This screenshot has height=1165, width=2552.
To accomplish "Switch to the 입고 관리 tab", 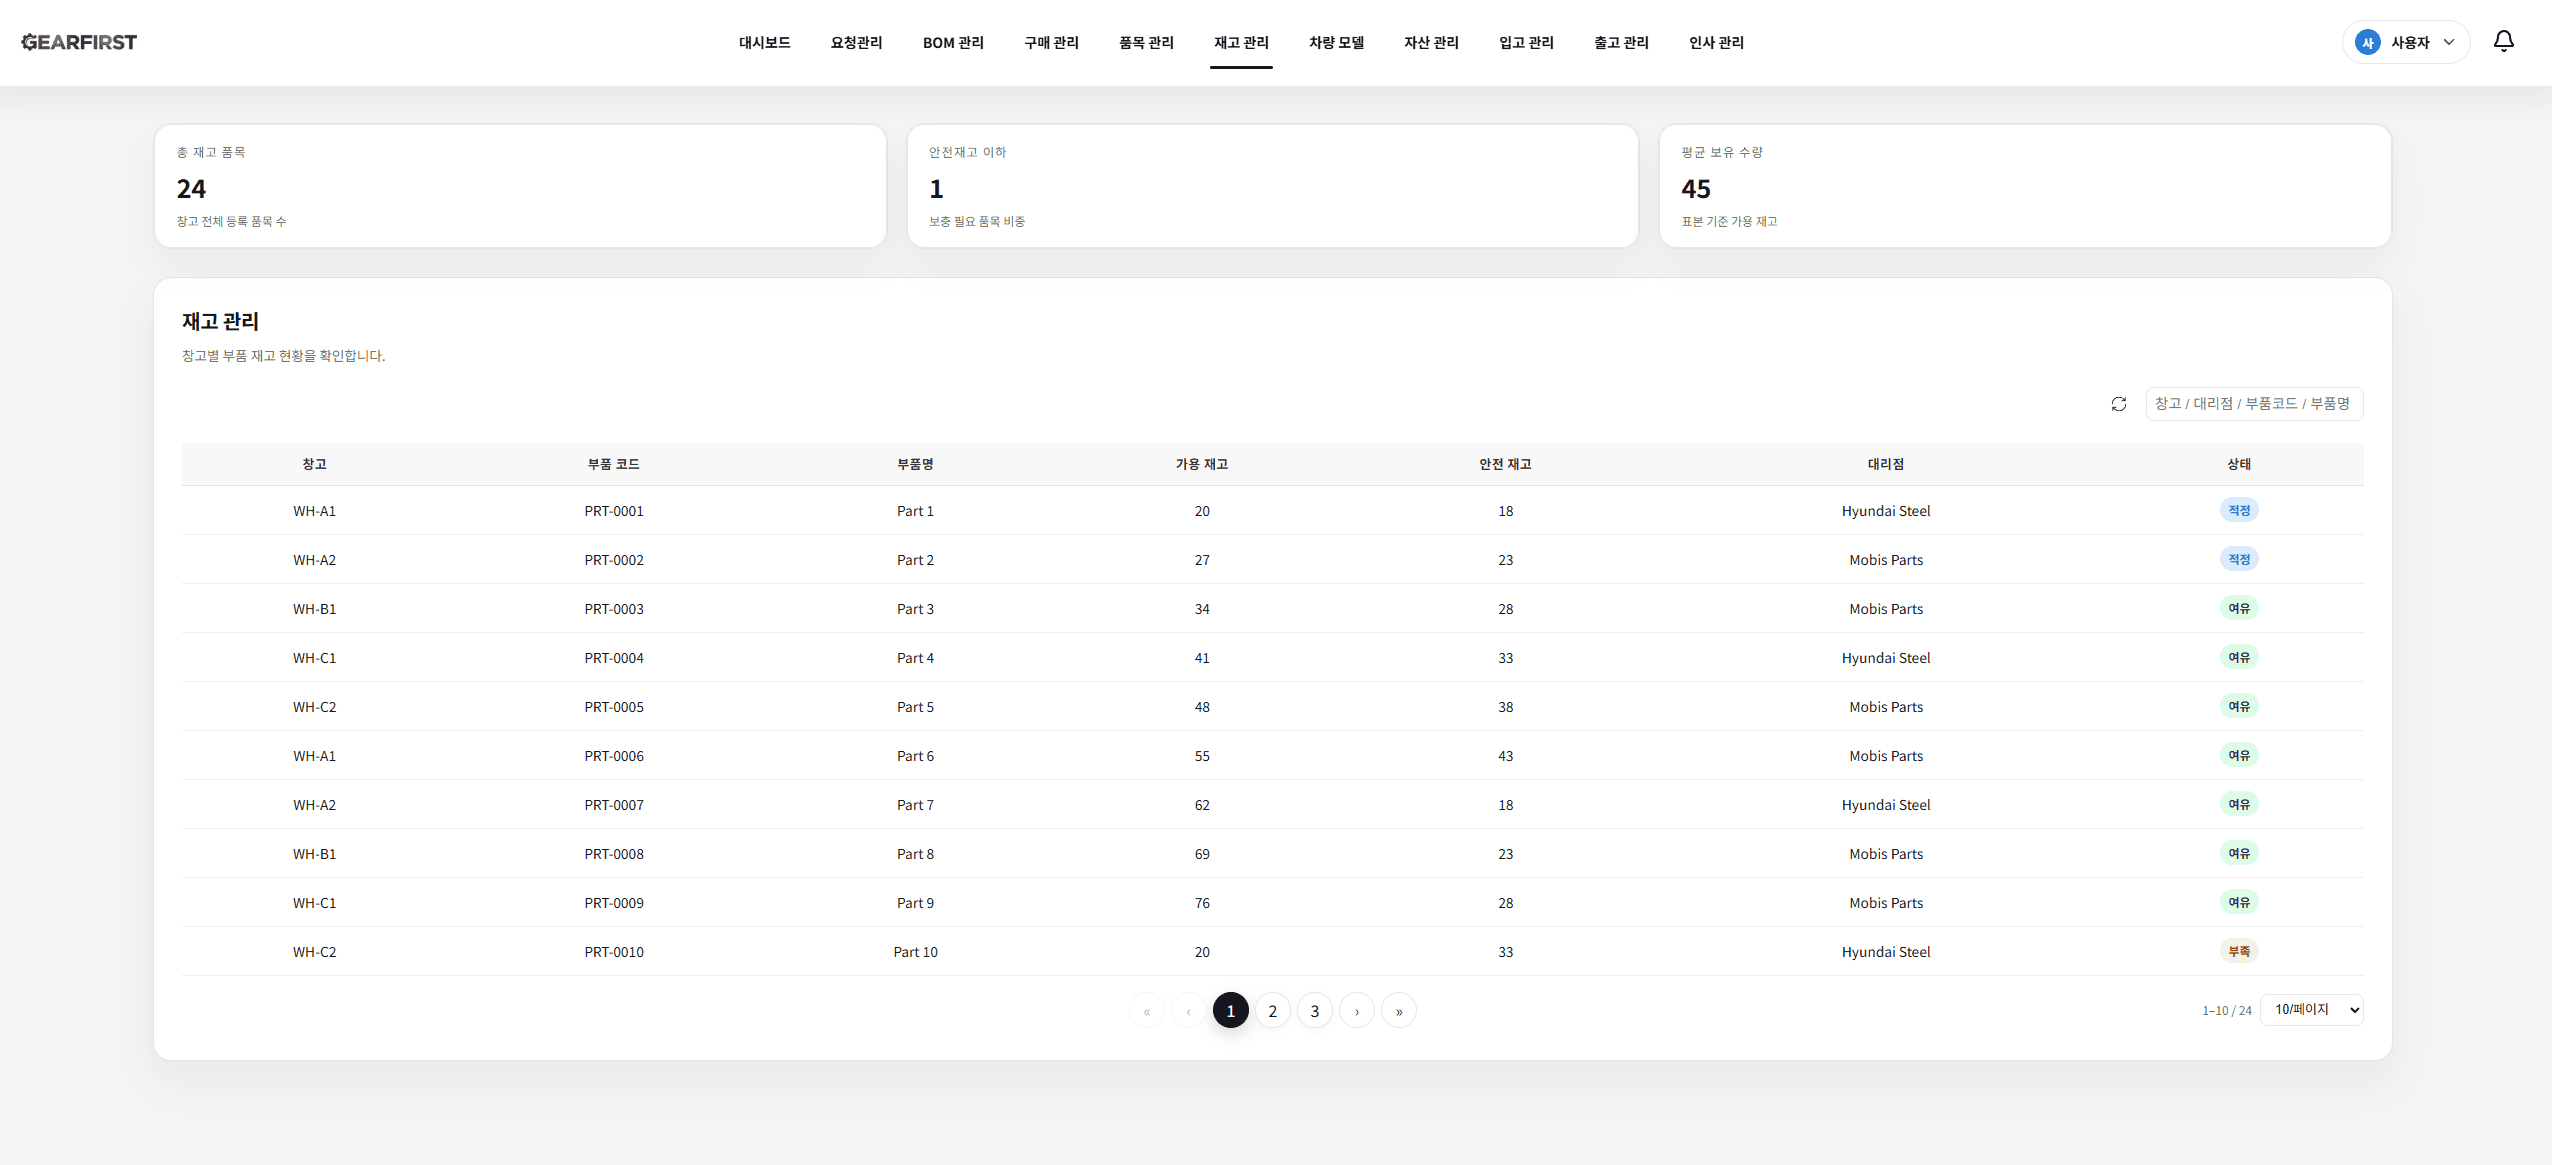I will click(1526, 43).
